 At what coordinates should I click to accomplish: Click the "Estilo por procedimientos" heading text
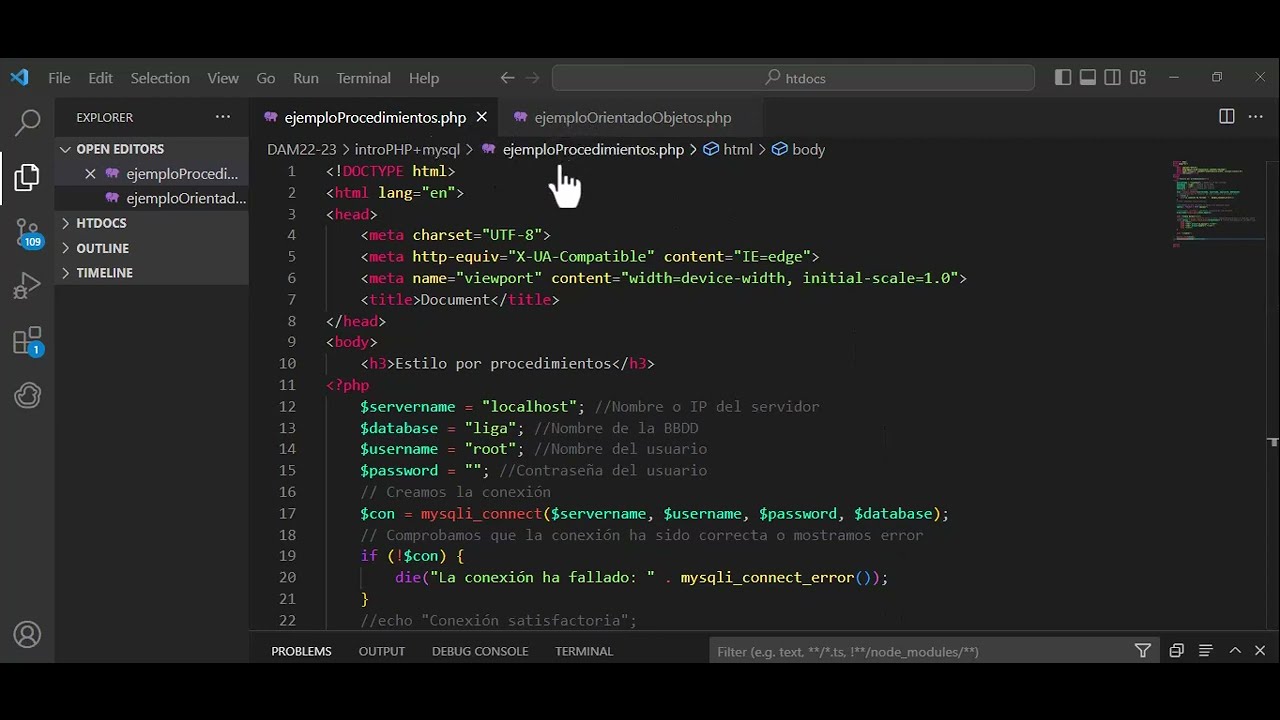pos(502,364)
